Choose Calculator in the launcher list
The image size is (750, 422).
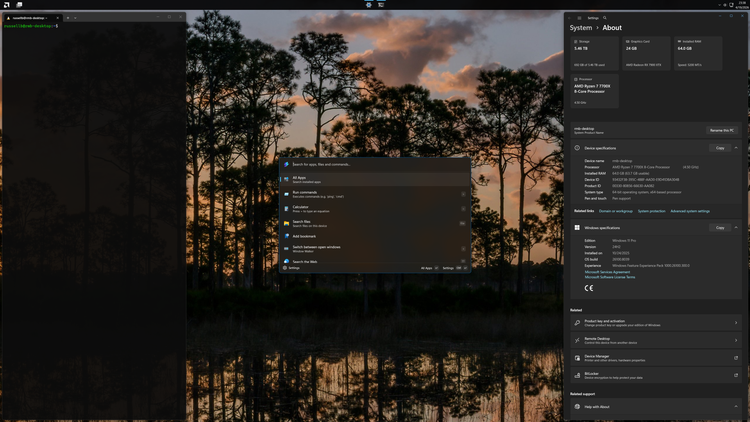(375, 209)
